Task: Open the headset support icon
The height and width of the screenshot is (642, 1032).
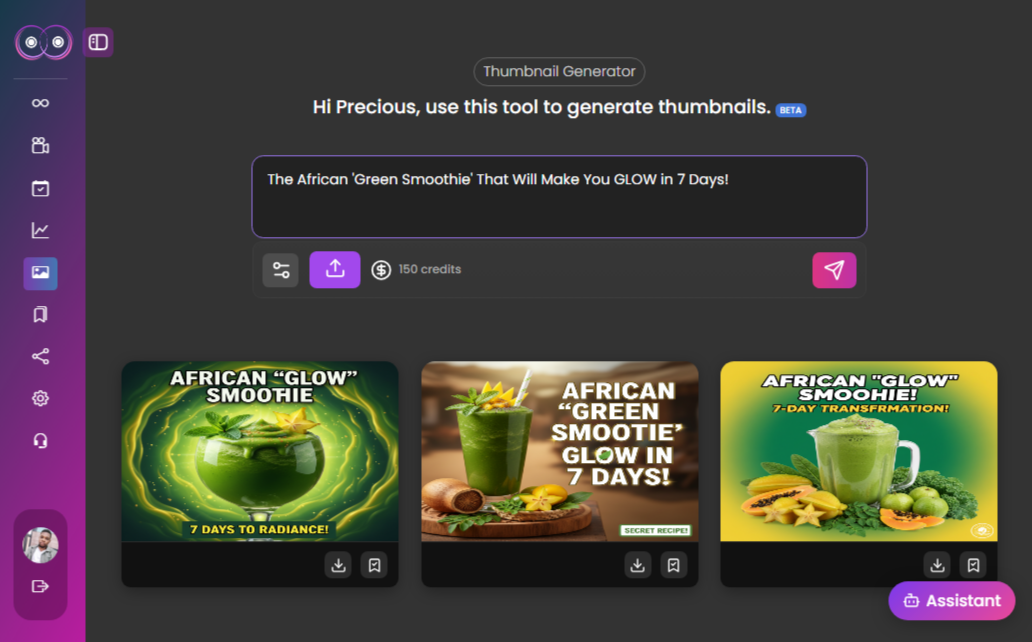Action: (x=40, y=441)
